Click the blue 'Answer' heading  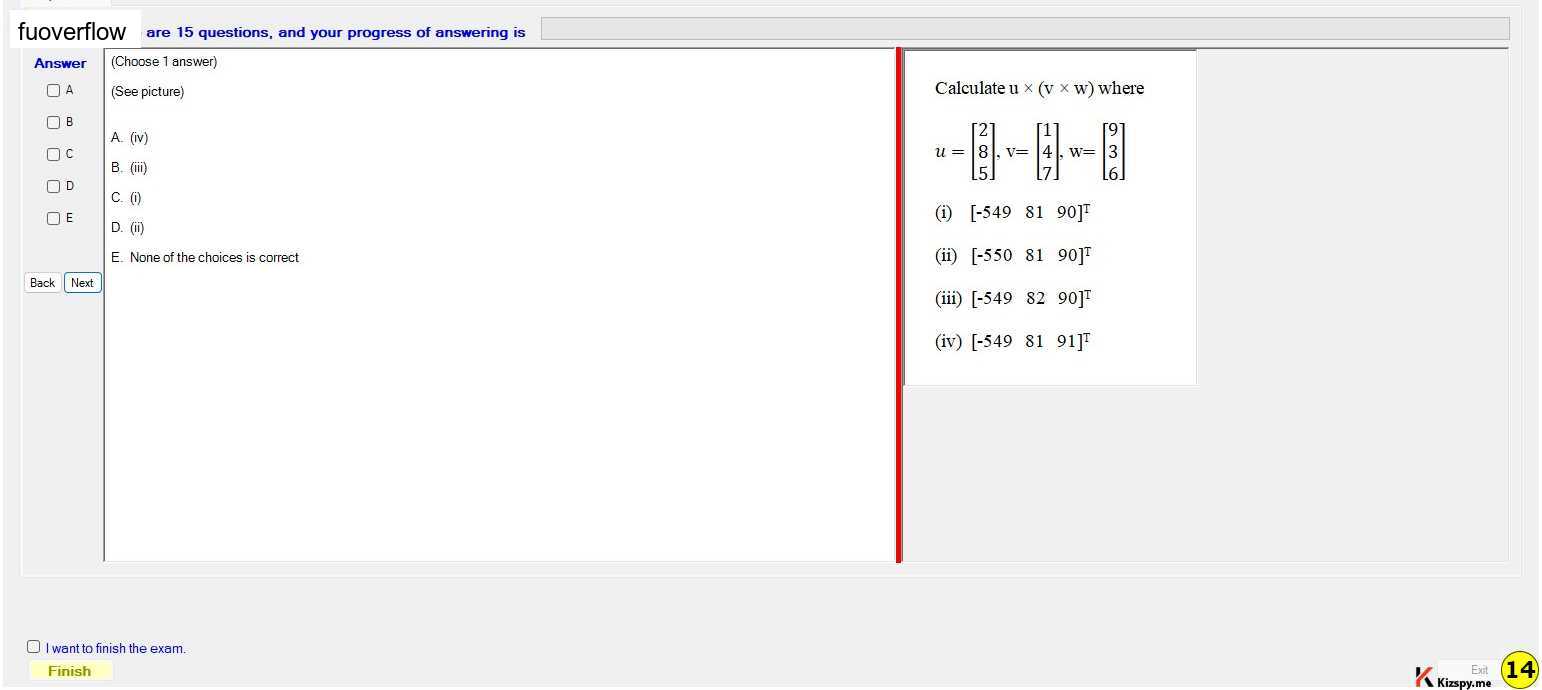coord(60,63)
